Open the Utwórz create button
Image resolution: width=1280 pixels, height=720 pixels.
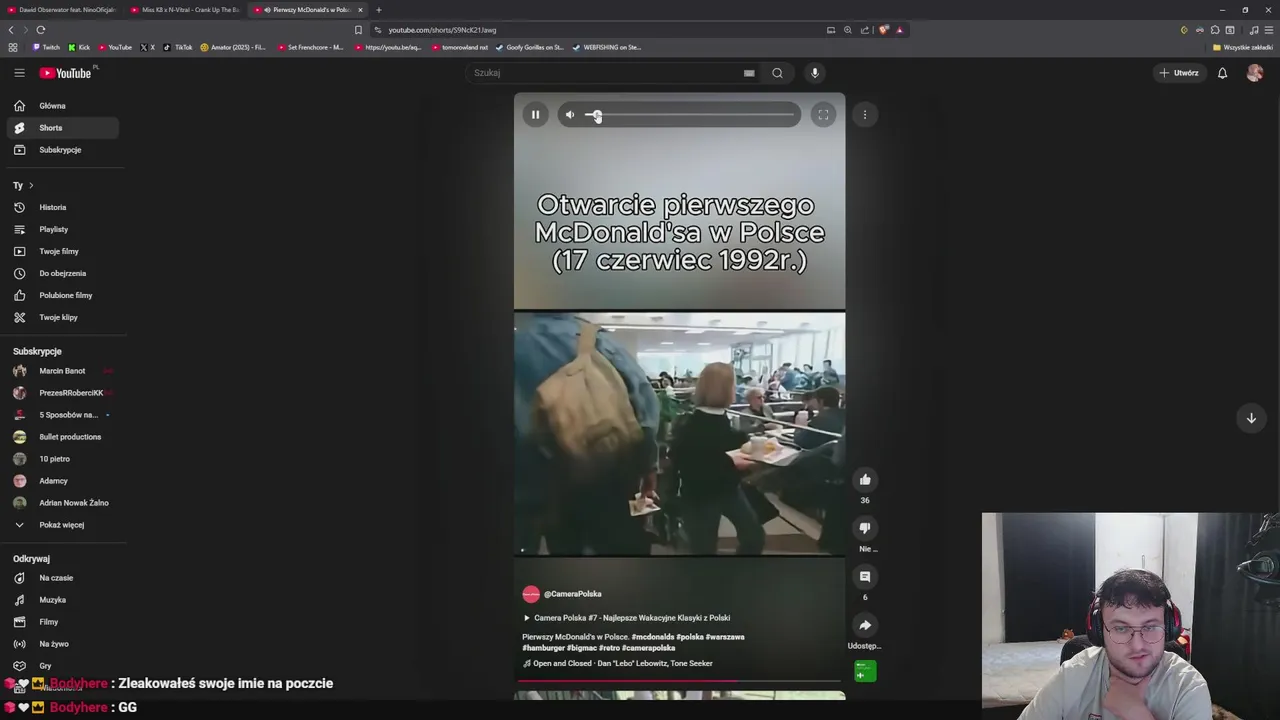click(1179, 73)
